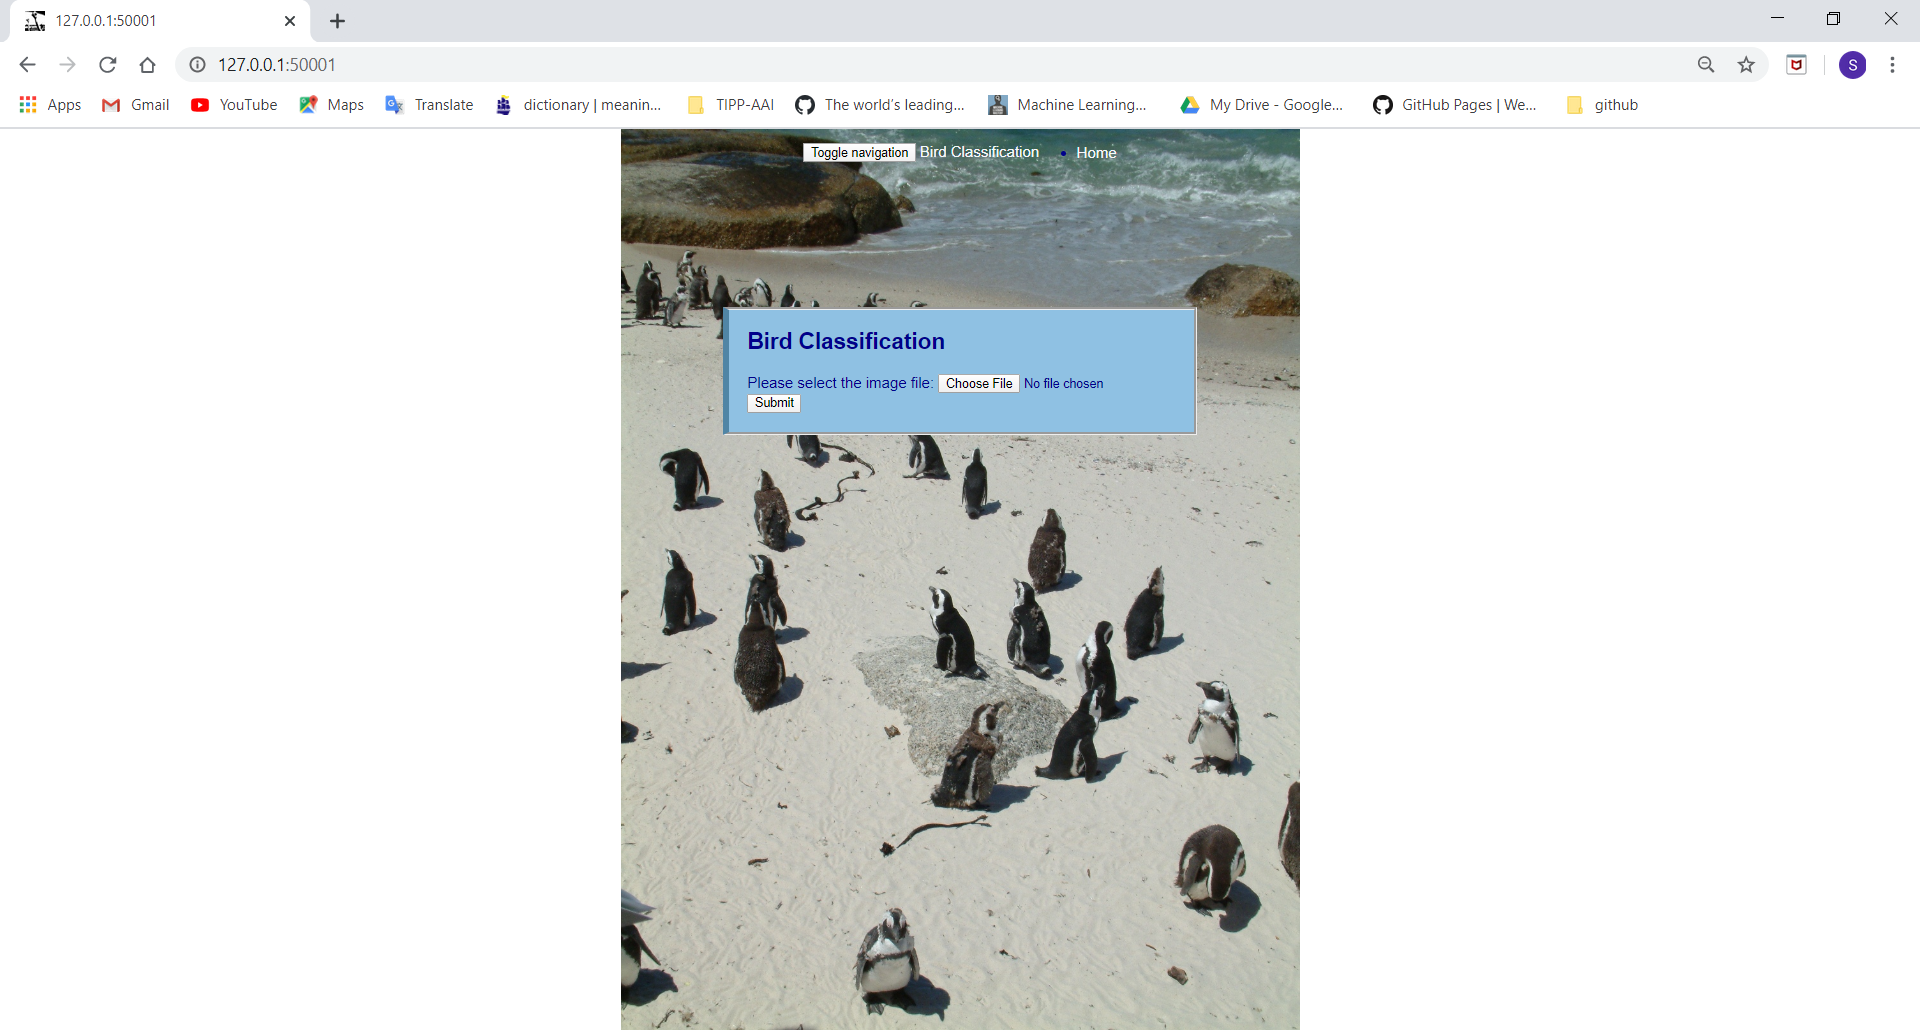Bookmark this page with the star icon
The image size is (1920, 1030).
click(x=1746, y=65)
